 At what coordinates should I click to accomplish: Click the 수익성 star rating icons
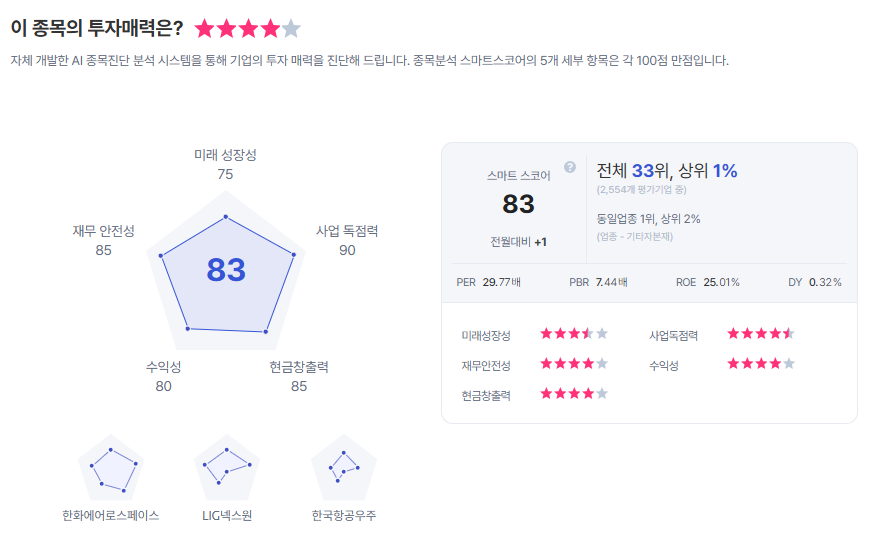tap(761, 364)
